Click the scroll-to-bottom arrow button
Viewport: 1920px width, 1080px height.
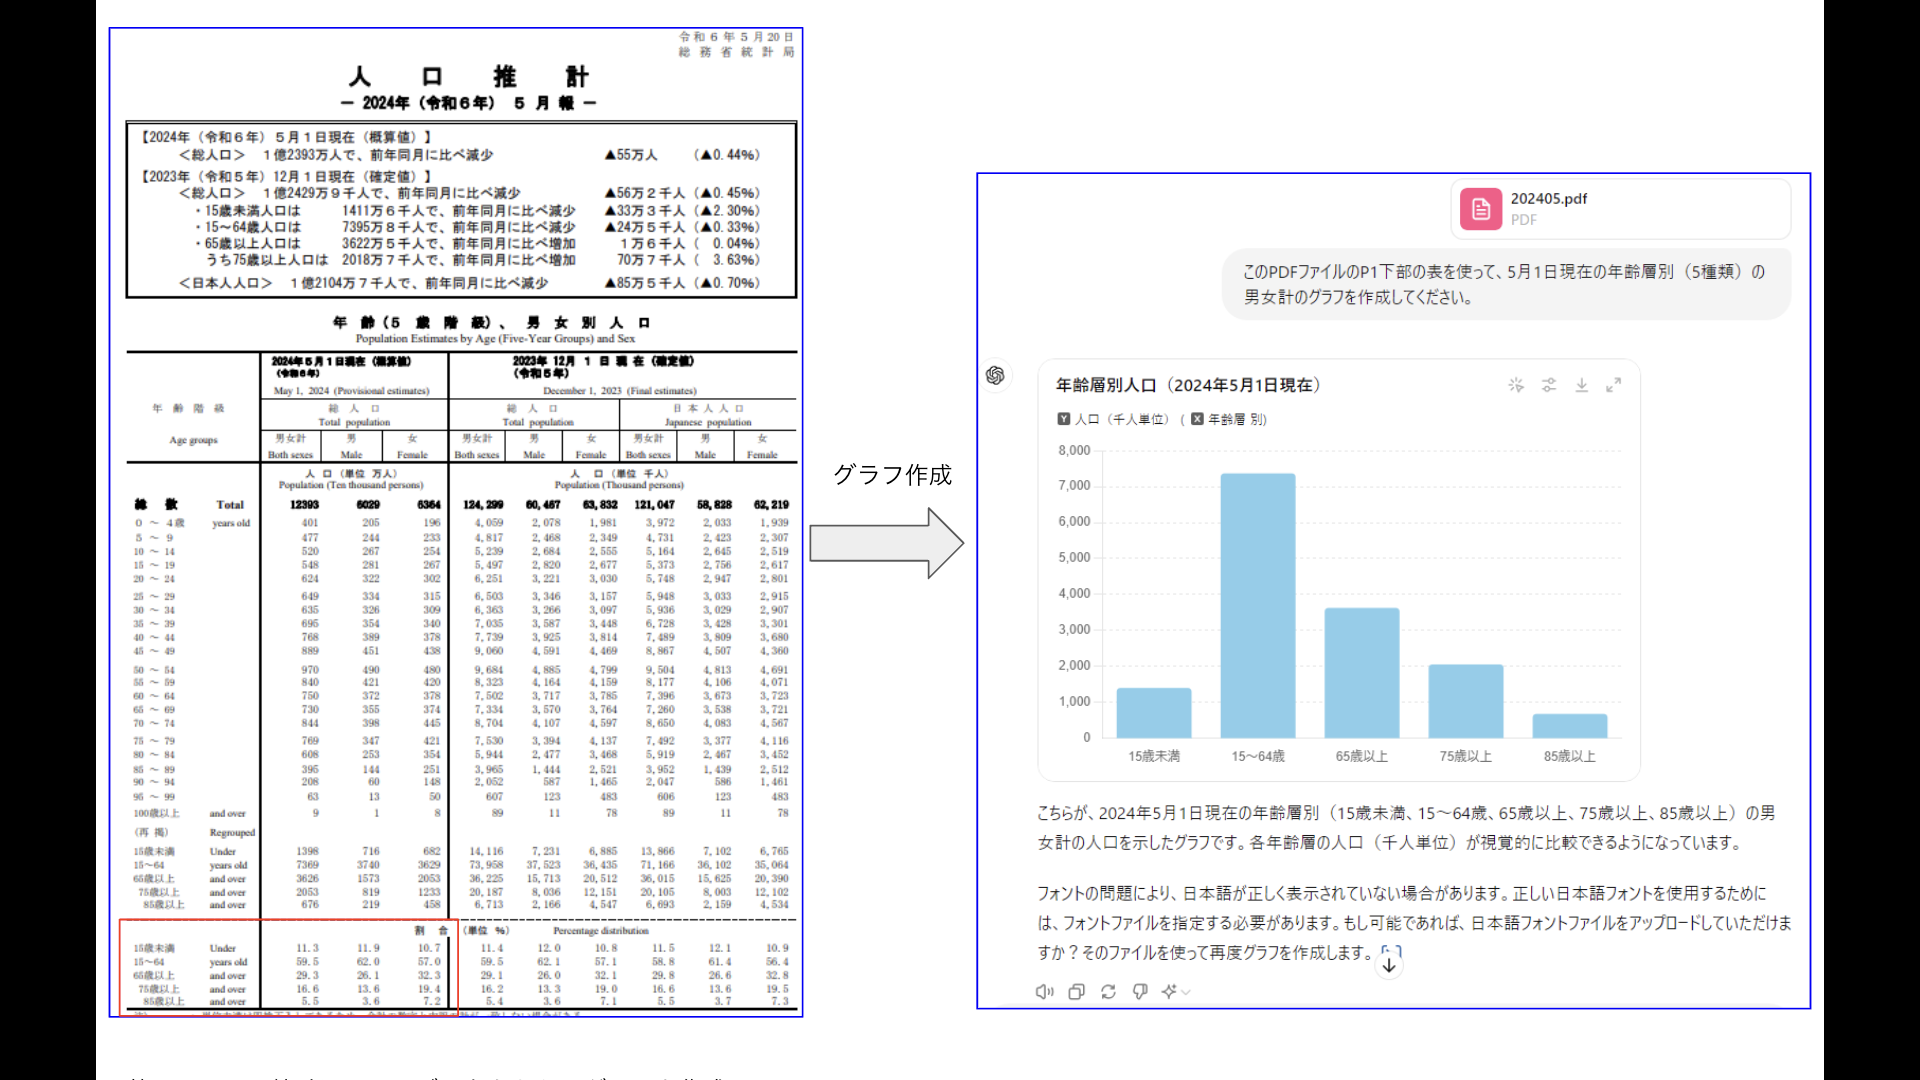click(1389, 965)
